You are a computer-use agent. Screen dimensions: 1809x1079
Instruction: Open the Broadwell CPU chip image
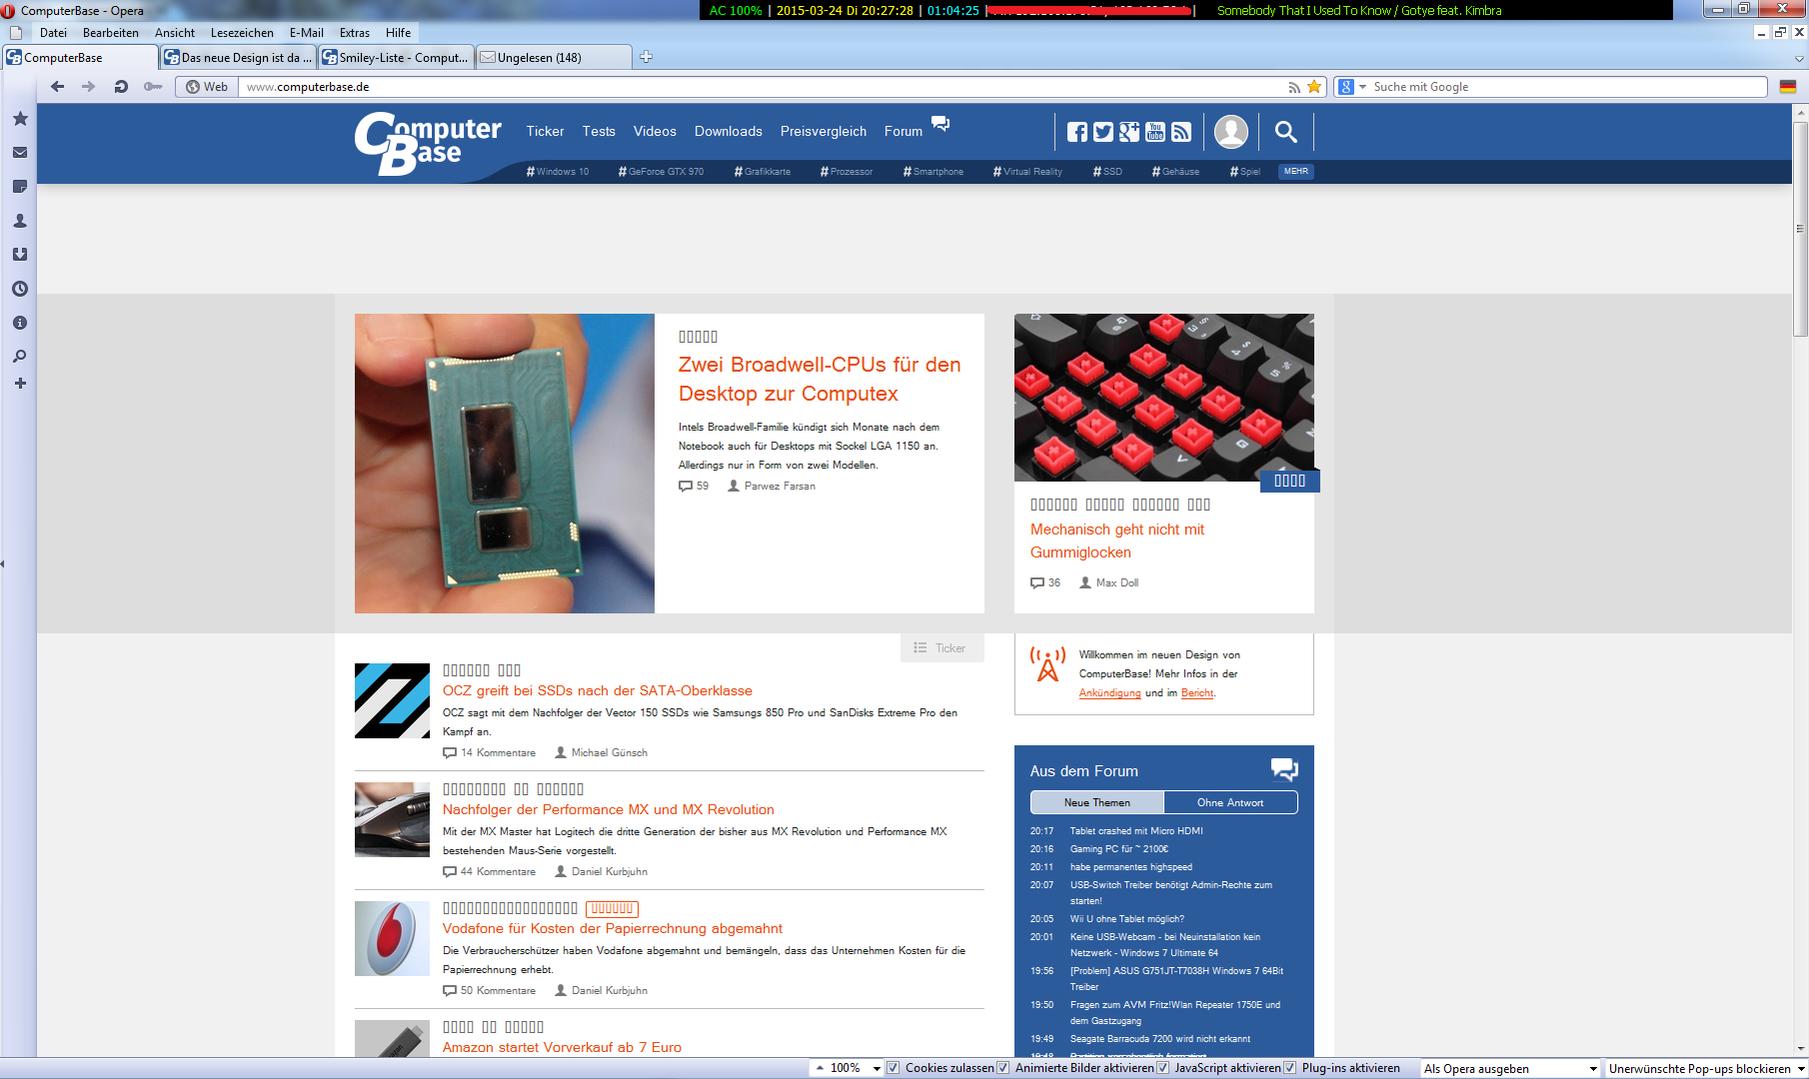click(504, 463)
